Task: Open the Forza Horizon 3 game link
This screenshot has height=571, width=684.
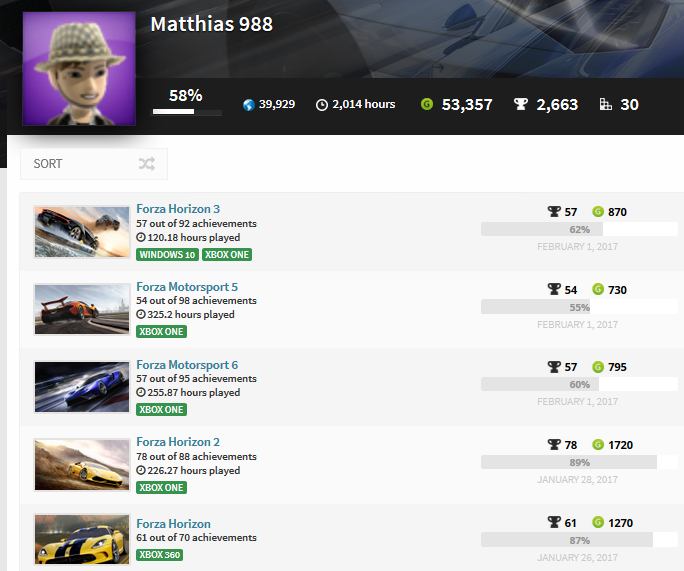Action: 178,209
